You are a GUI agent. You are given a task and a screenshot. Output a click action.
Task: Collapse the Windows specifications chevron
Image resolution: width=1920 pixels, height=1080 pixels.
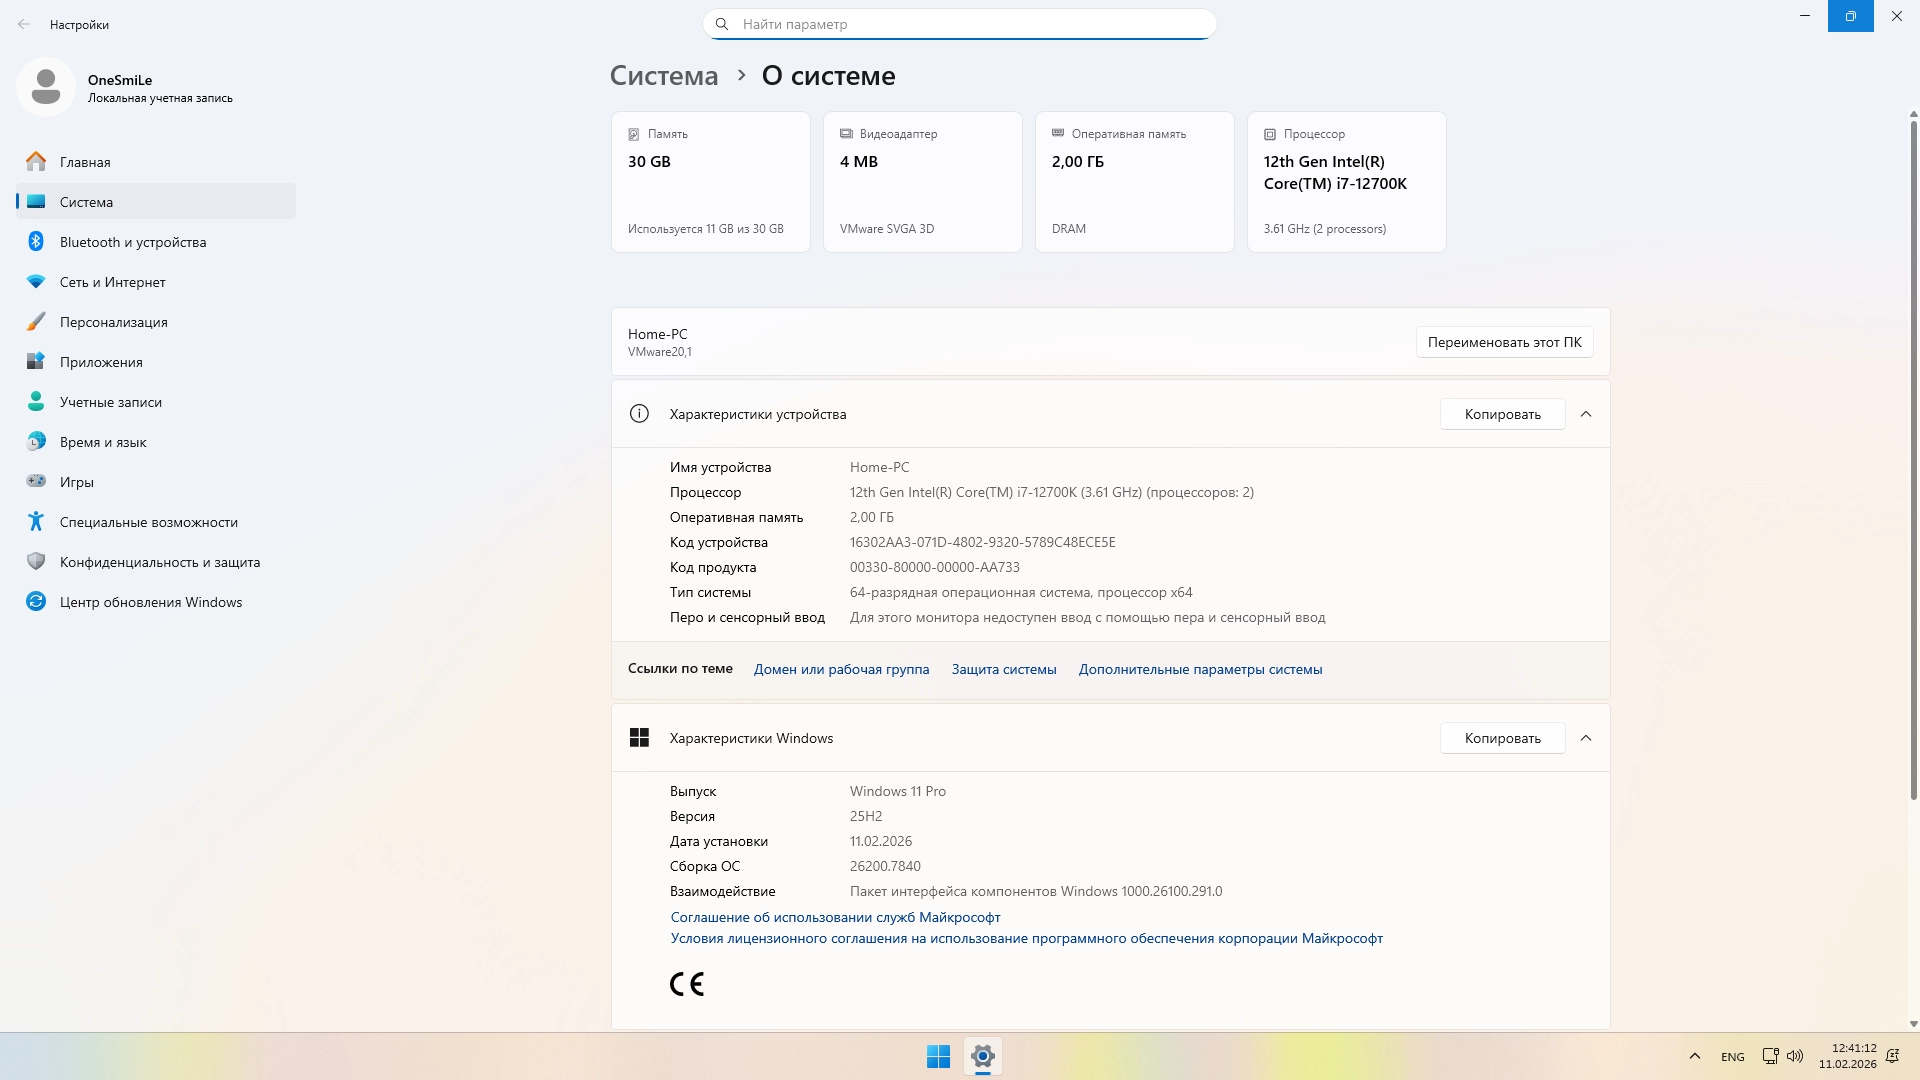(x=1586, y=738)
